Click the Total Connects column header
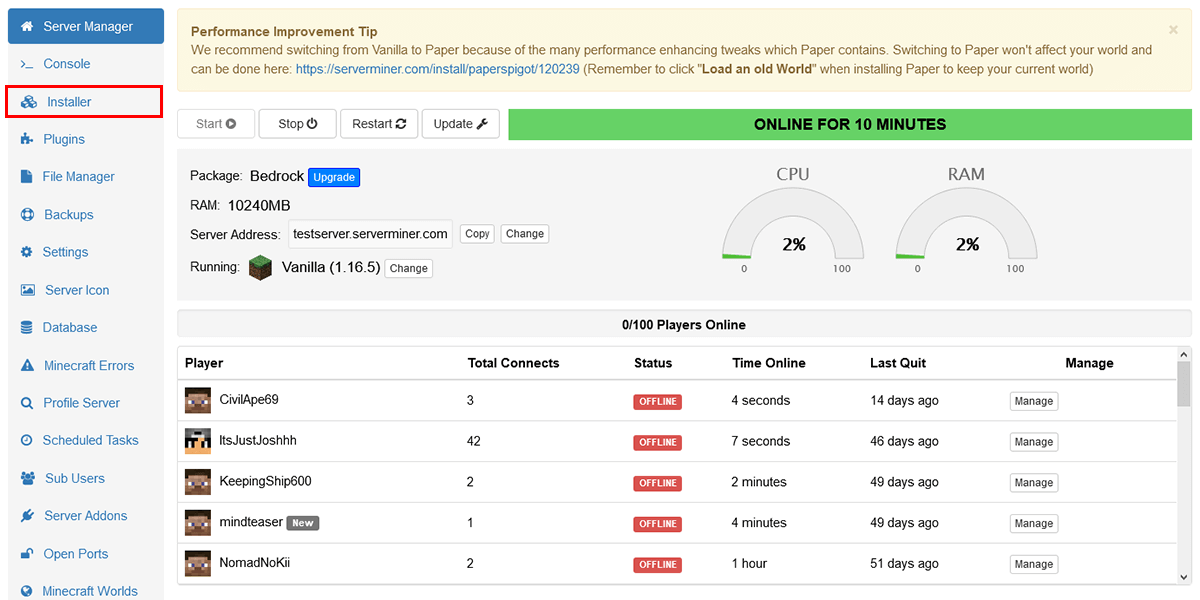The height and width of the screenshot is (600, 1200). (514, 363)
